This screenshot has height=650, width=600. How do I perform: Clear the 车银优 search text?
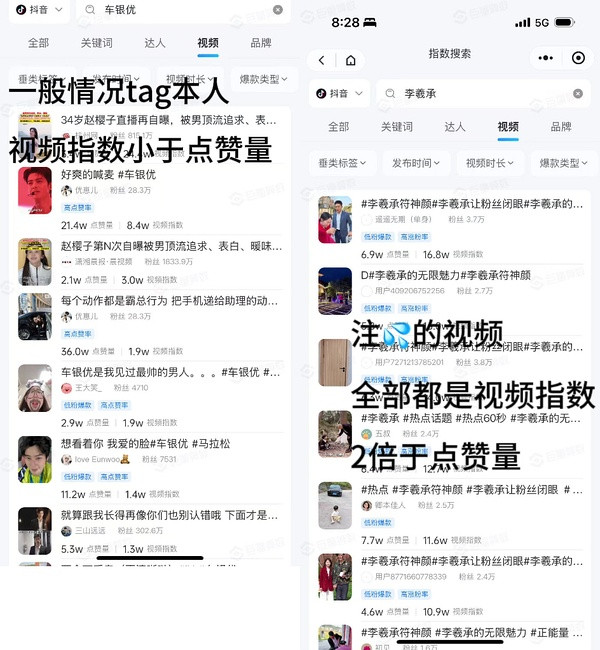(x=278, y=10)
